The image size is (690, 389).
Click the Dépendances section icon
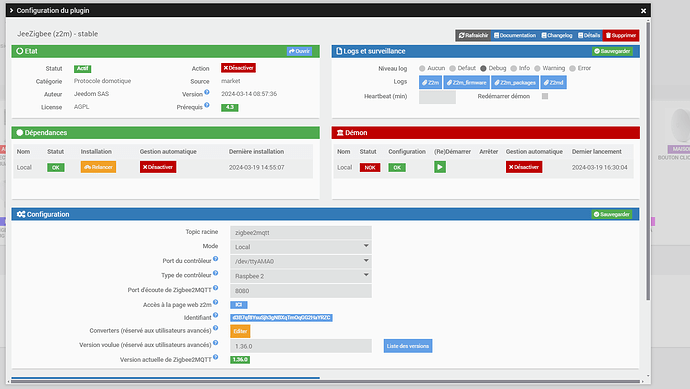tap(19, 132)
